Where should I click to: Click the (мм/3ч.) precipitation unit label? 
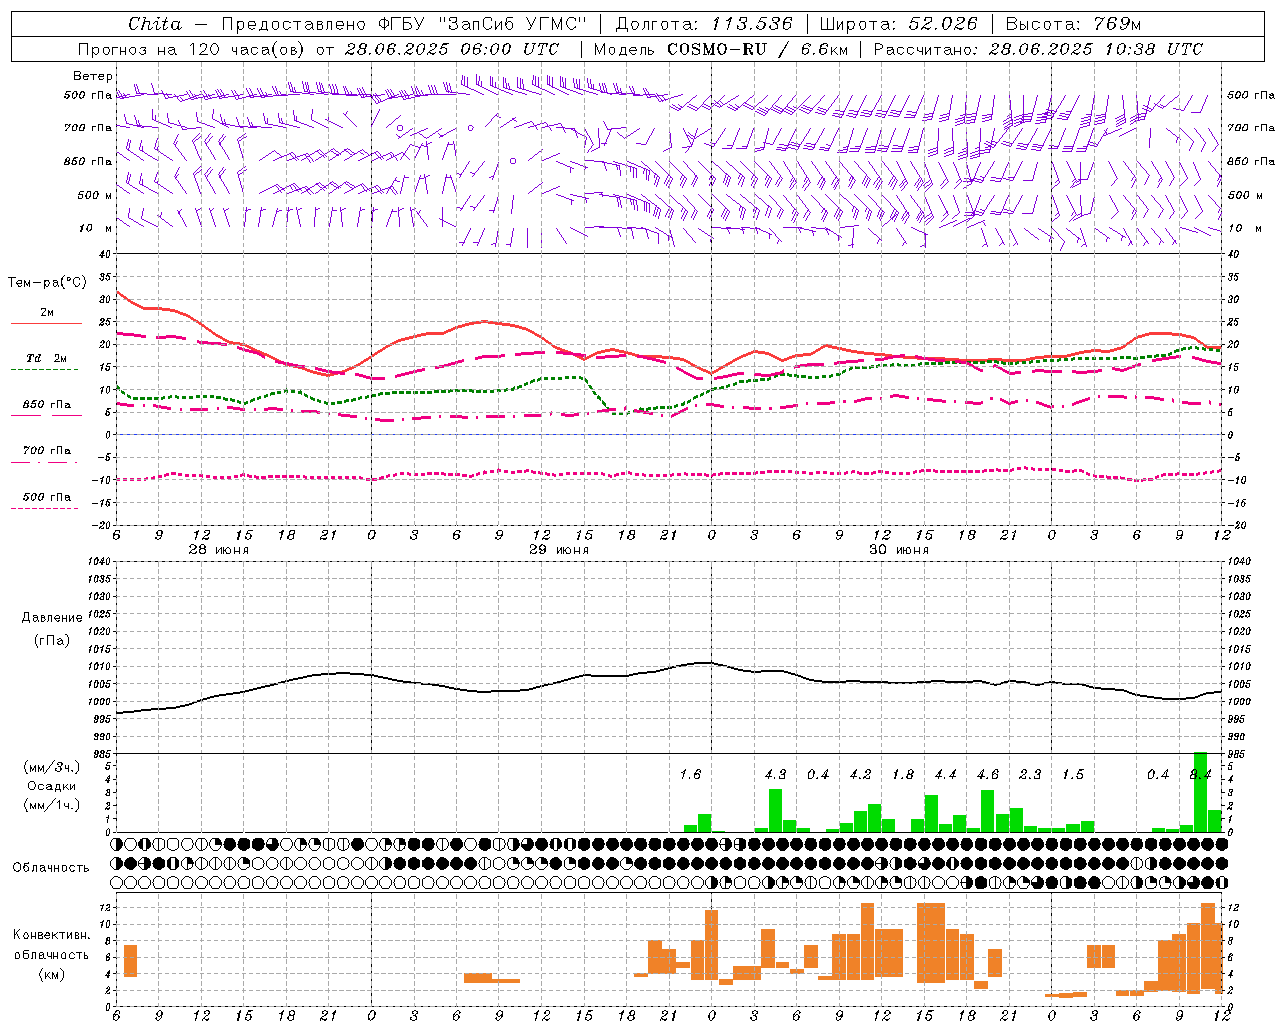pyautogui.click(x=52, y=767)
